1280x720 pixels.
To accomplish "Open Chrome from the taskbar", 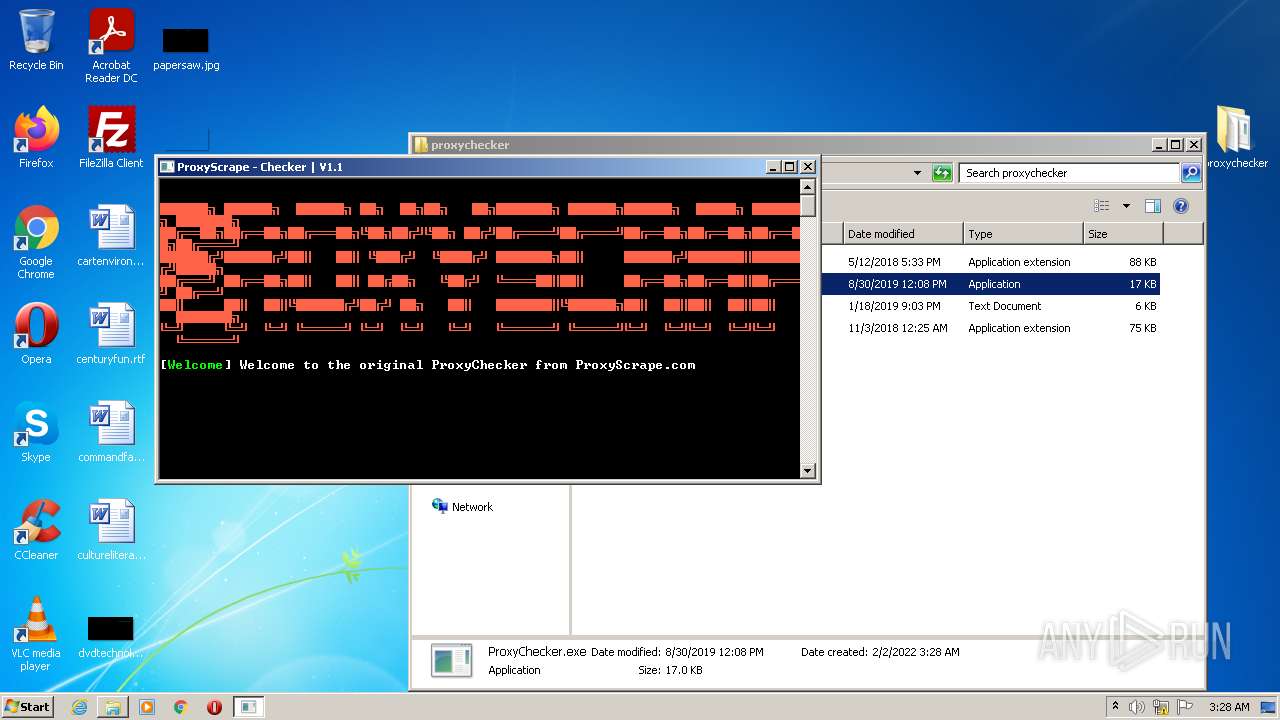I will (x=181, y=707).
